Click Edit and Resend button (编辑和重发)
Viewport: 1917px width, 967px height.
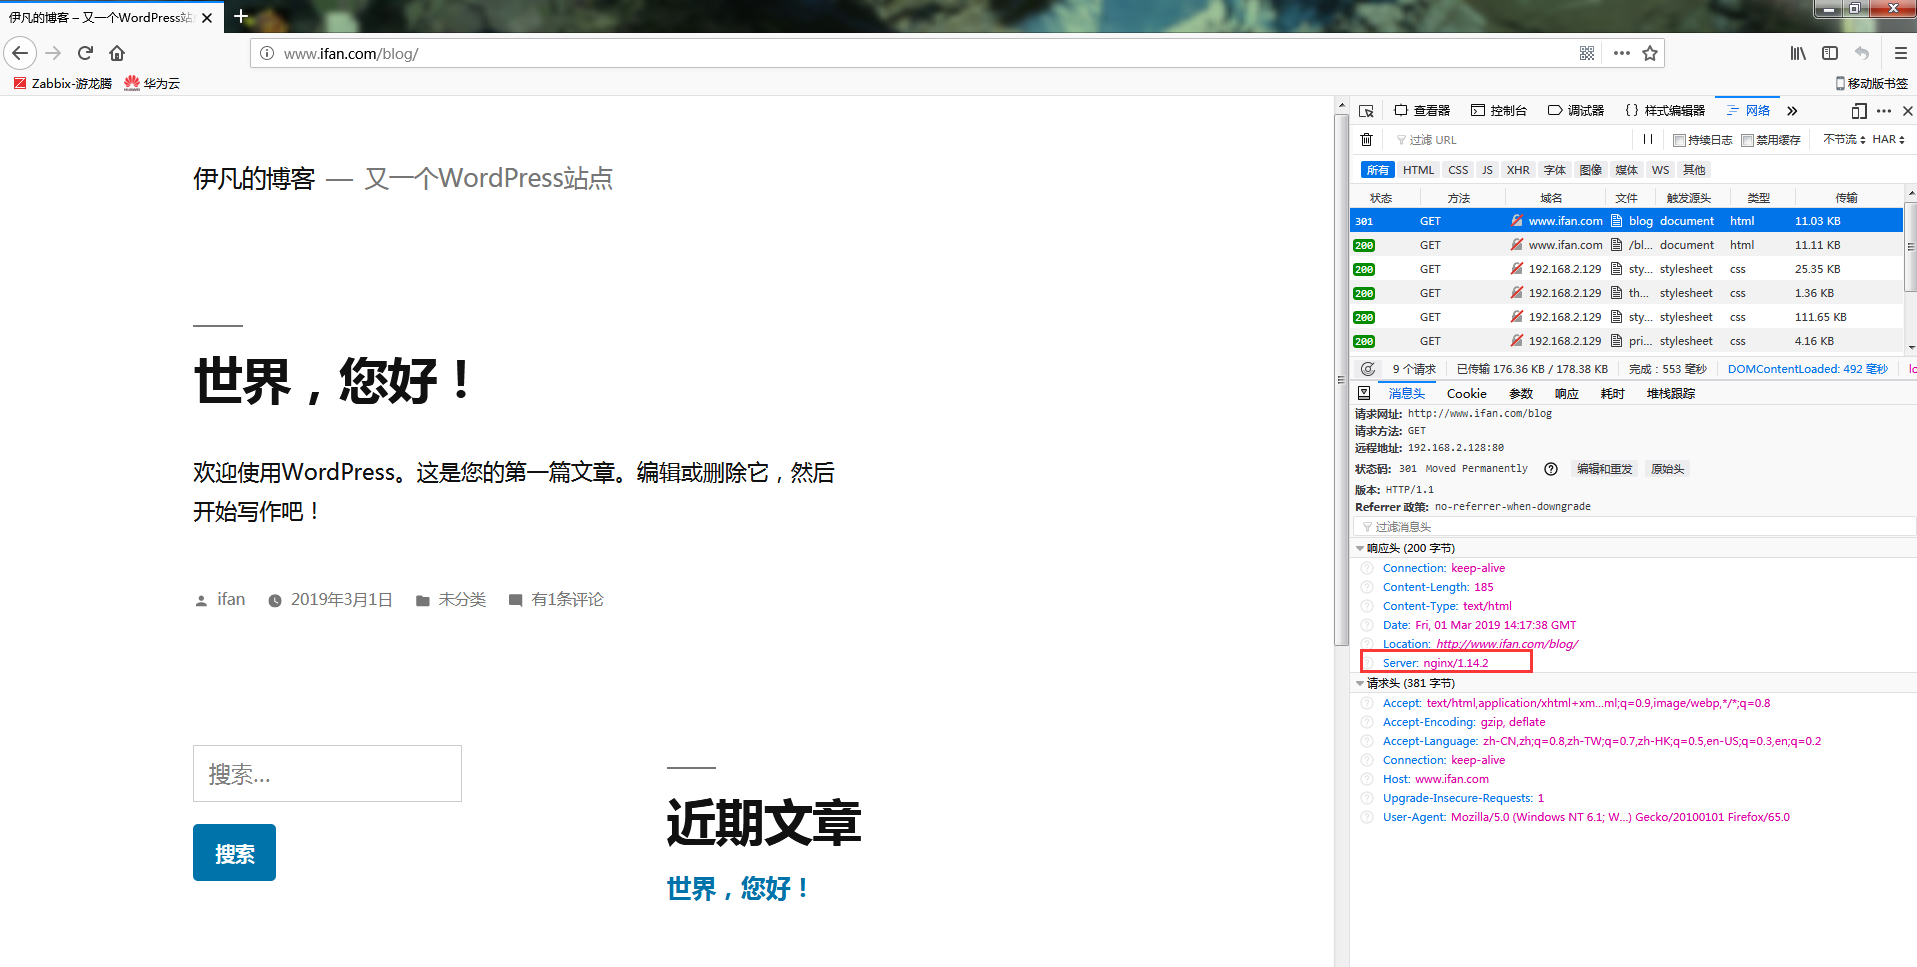(1604, 469)
